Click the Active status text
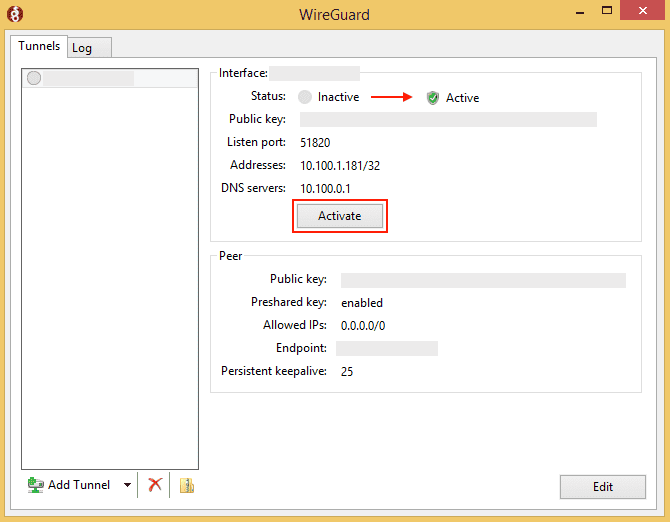The image size is (670, 522). point(462,98)
